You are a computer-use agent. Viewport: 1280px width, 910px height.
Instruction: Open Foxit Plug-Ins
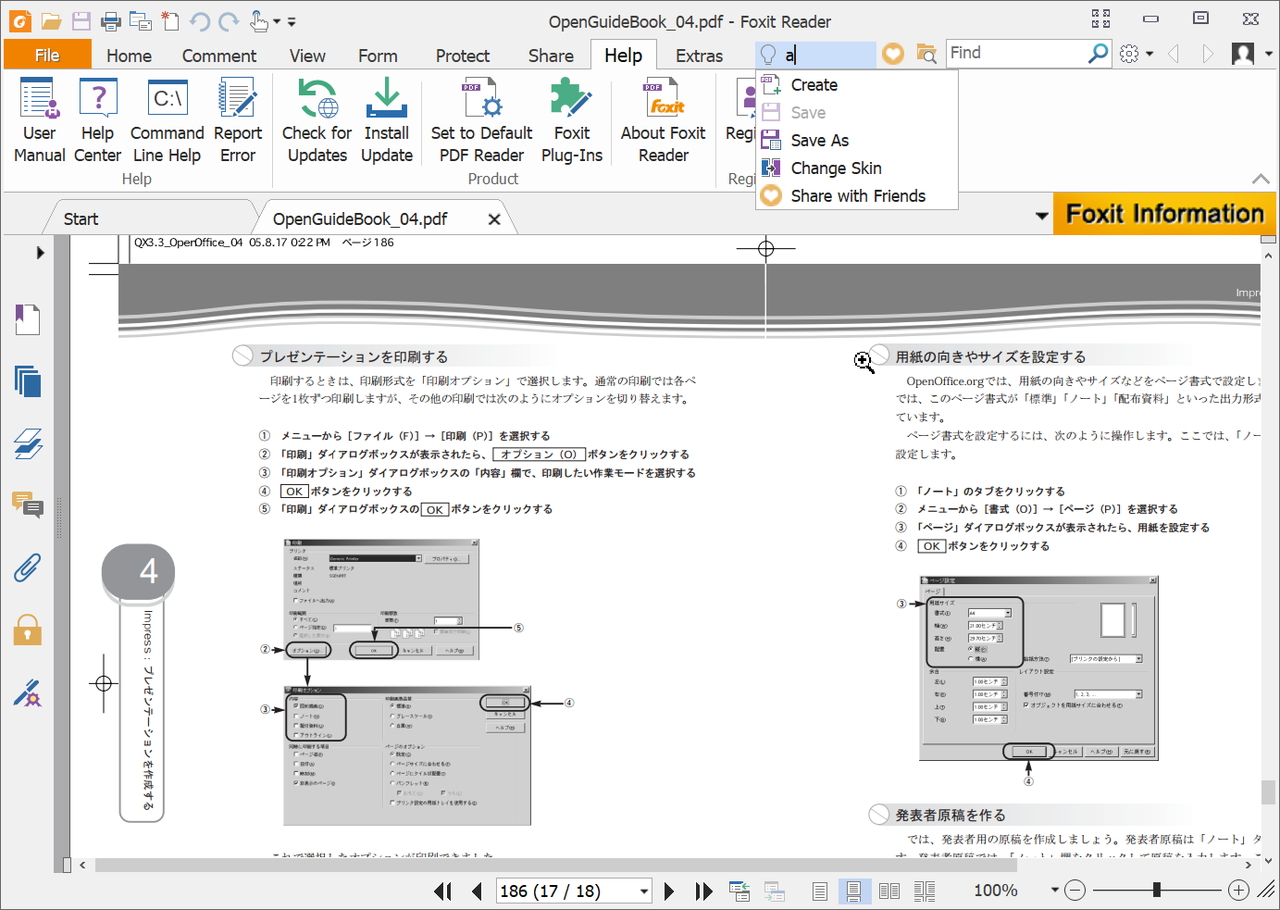tap(572, 120)
